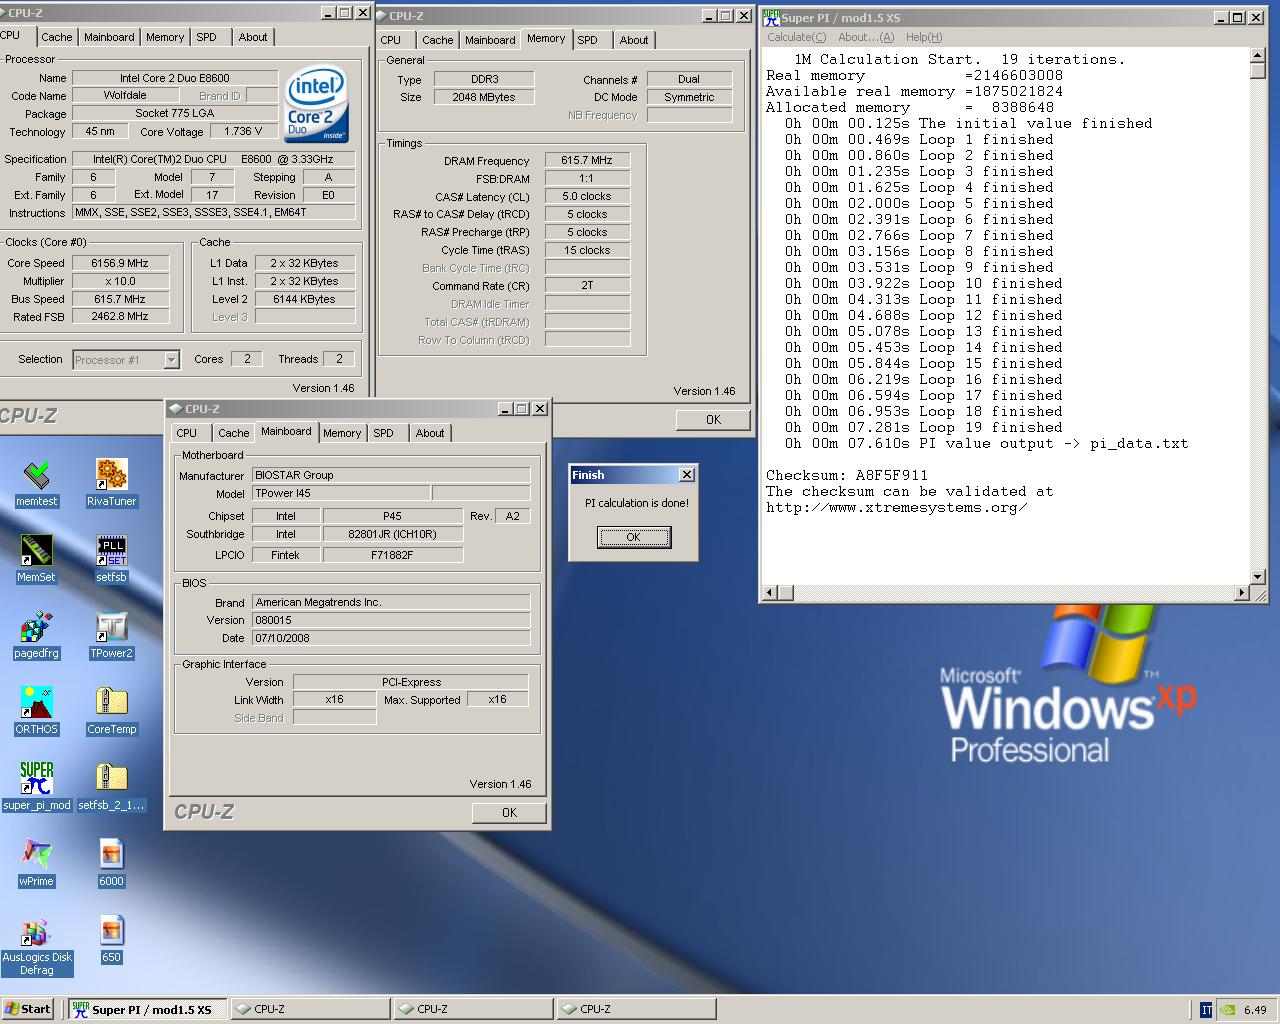Open the memtest desktop icon

pyautogui.click(x=37, y=483)
